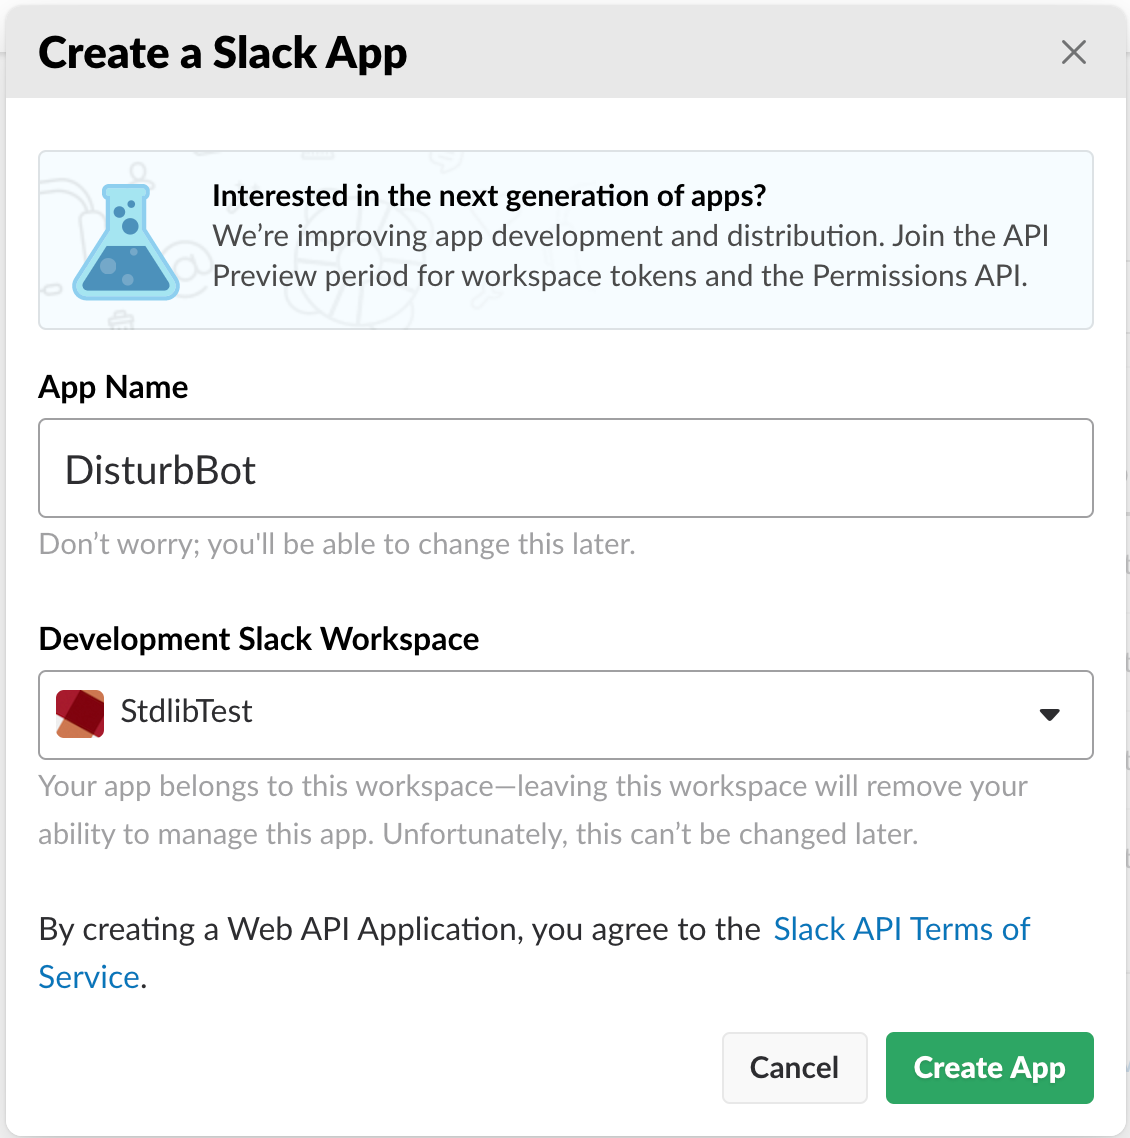This screenshot has width=1130, height=1138.
Task: Click the StdlibTest workspace logo
Action: (x=79, y=714)
